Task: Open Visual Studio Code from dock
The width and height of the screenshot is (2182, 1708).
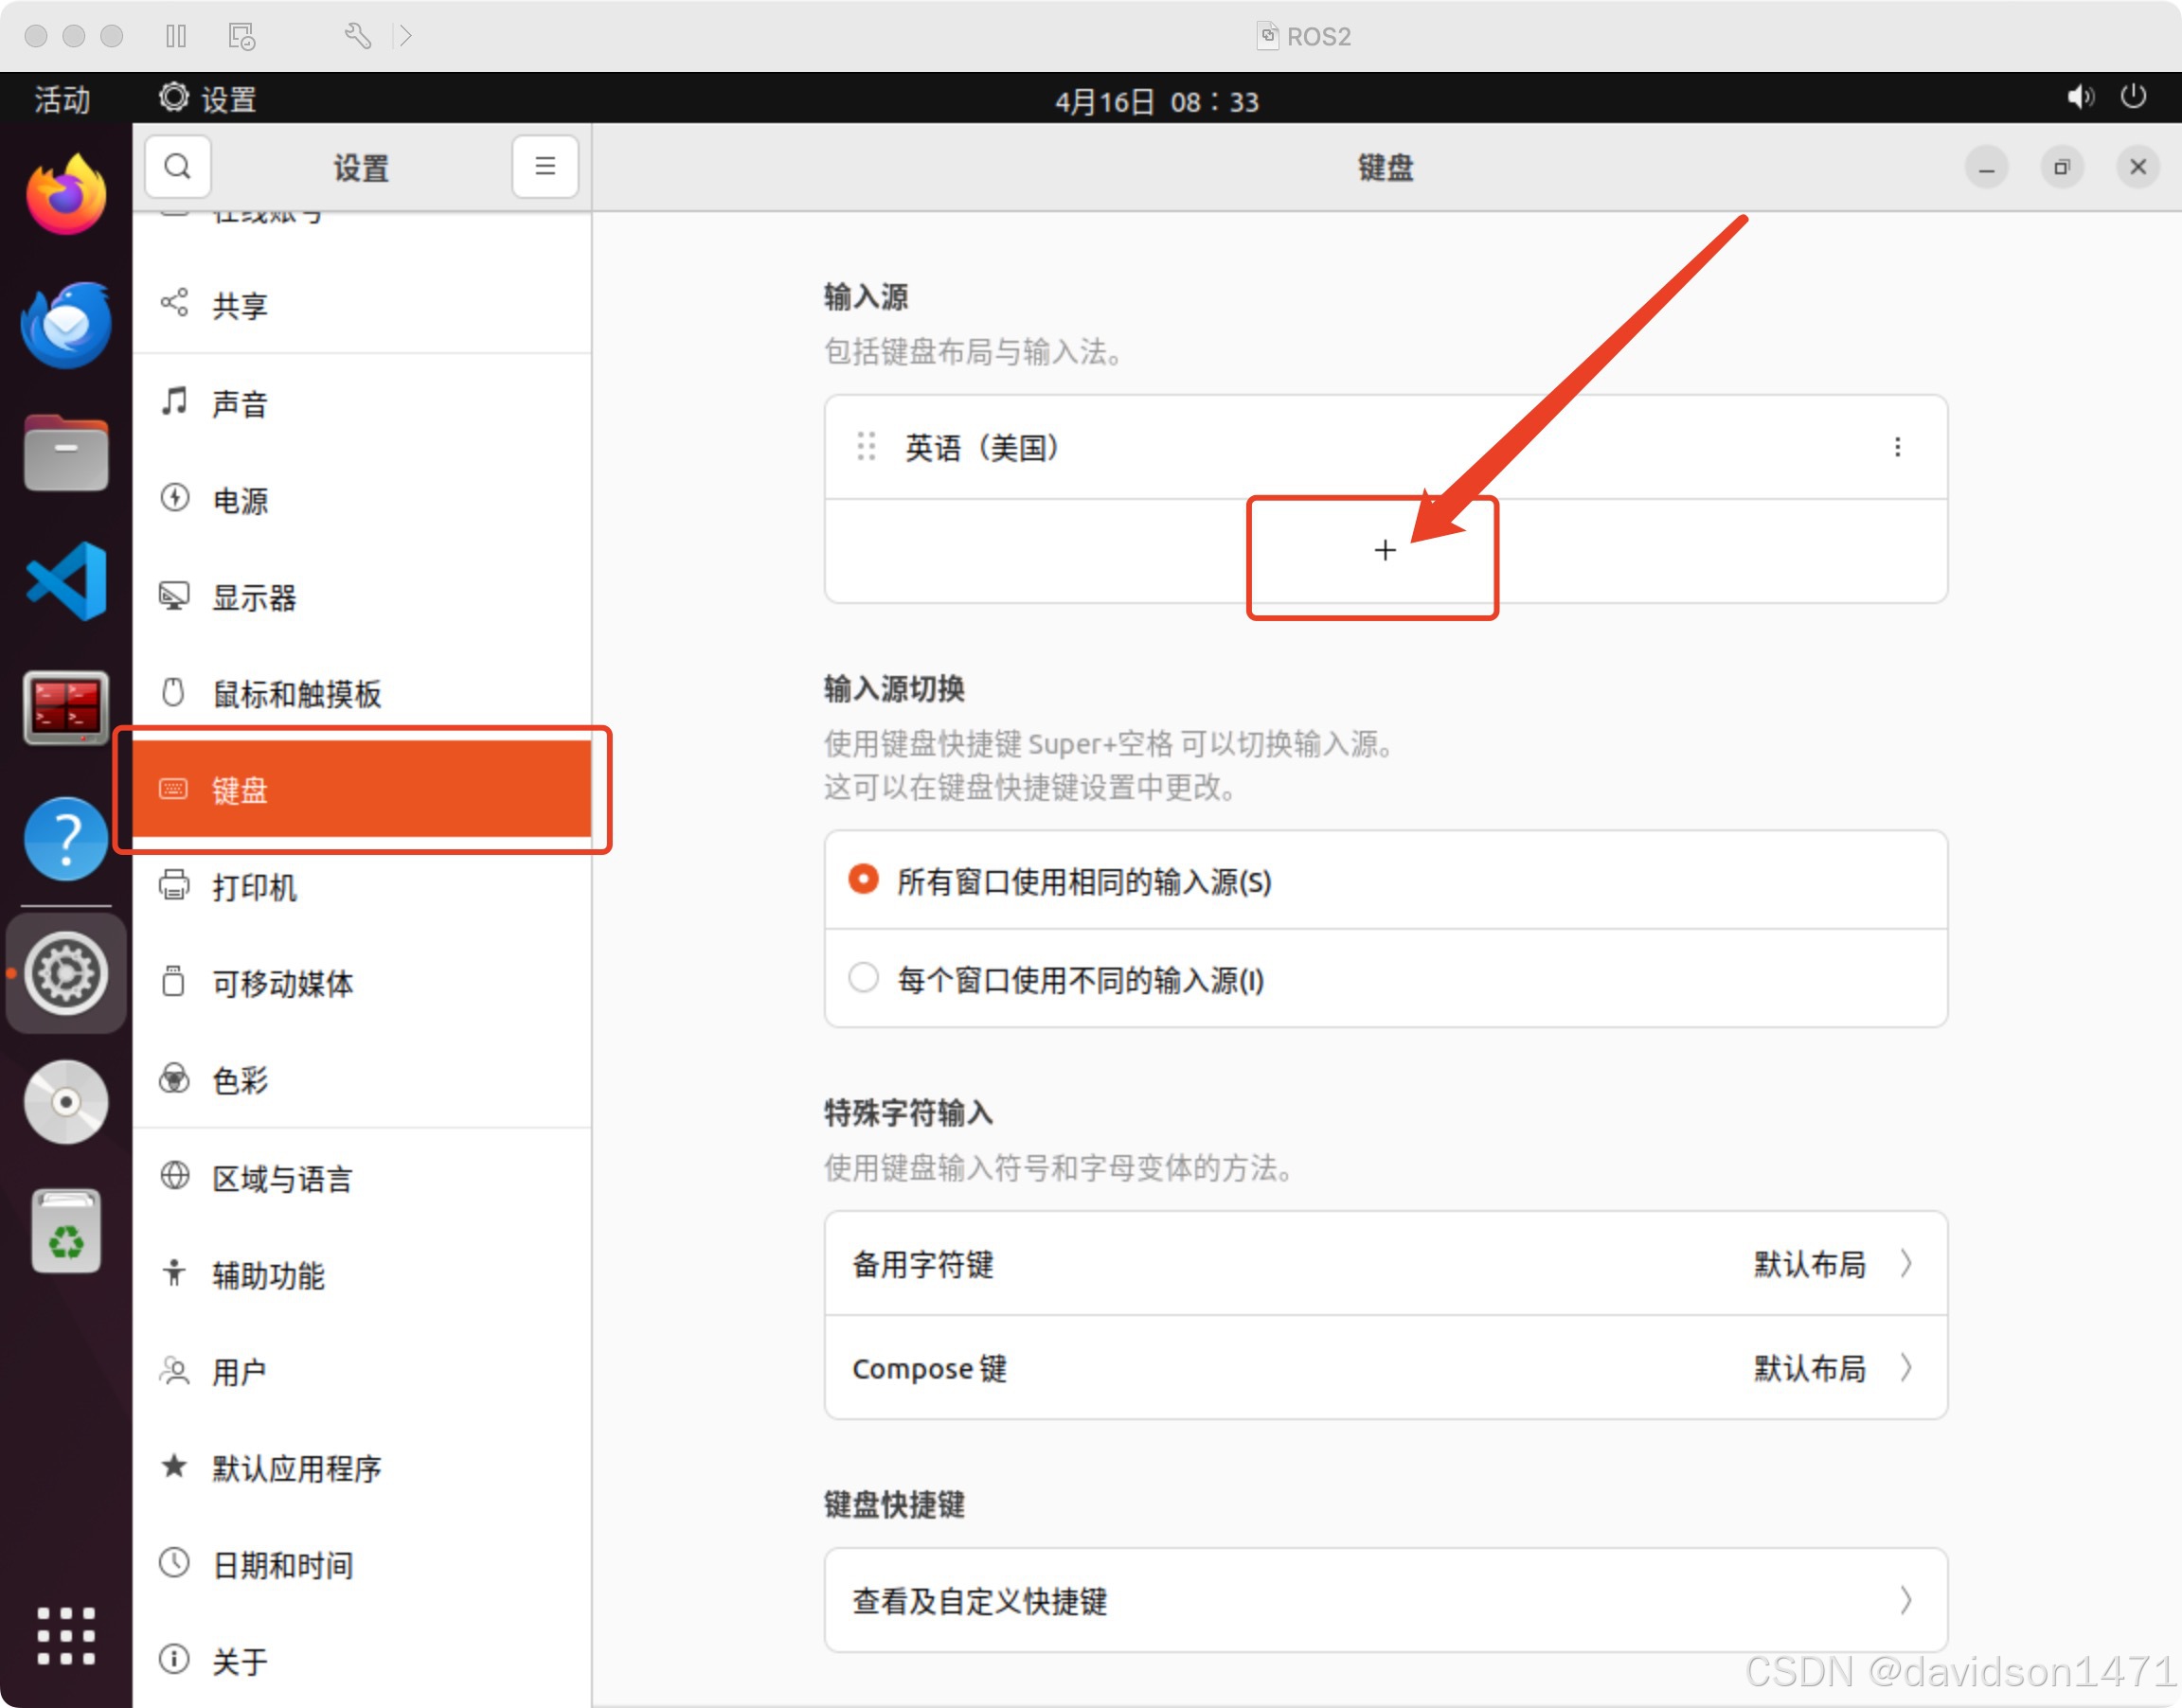Action: coord(66,581)
